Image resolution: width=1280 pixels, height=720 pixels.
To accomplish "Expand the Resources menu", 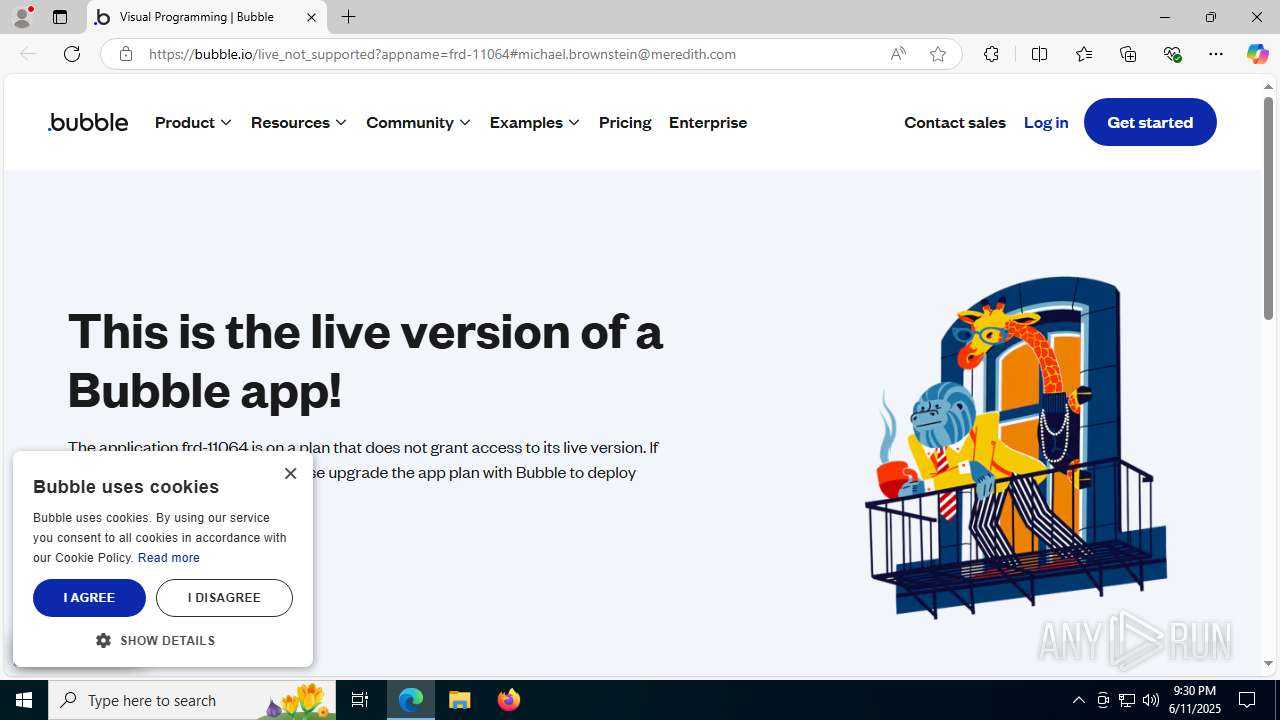I will pyautogui.click(x=299, y=122).
